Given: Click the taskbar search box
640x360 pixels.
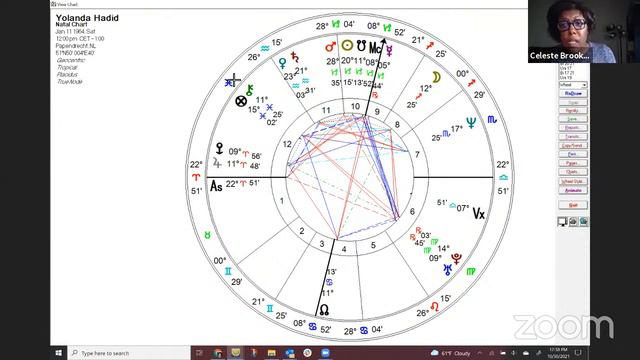Looking at the screenshot, I should tap(129, 353).
